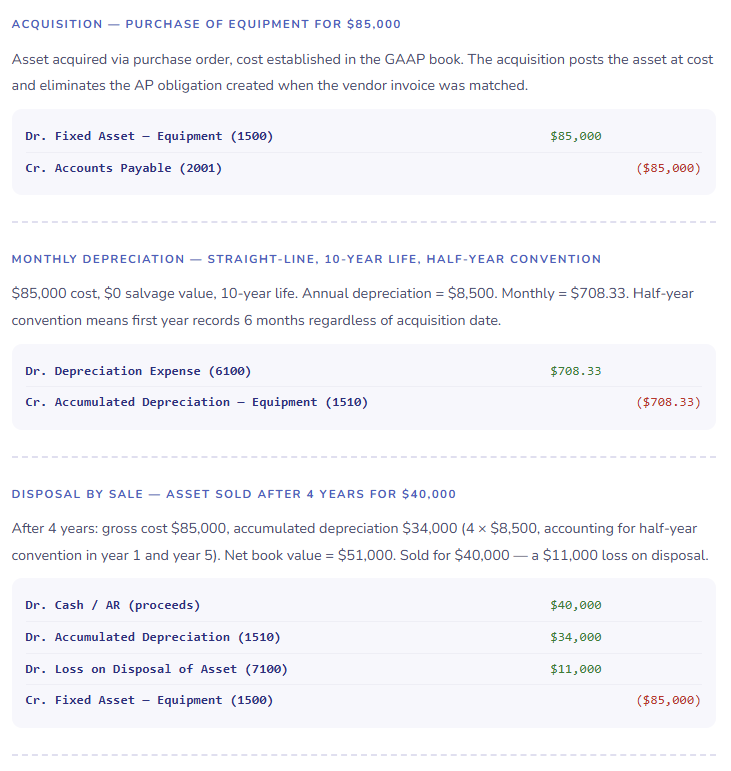Click the $708.33 debit amount

[x=576, y=371]
